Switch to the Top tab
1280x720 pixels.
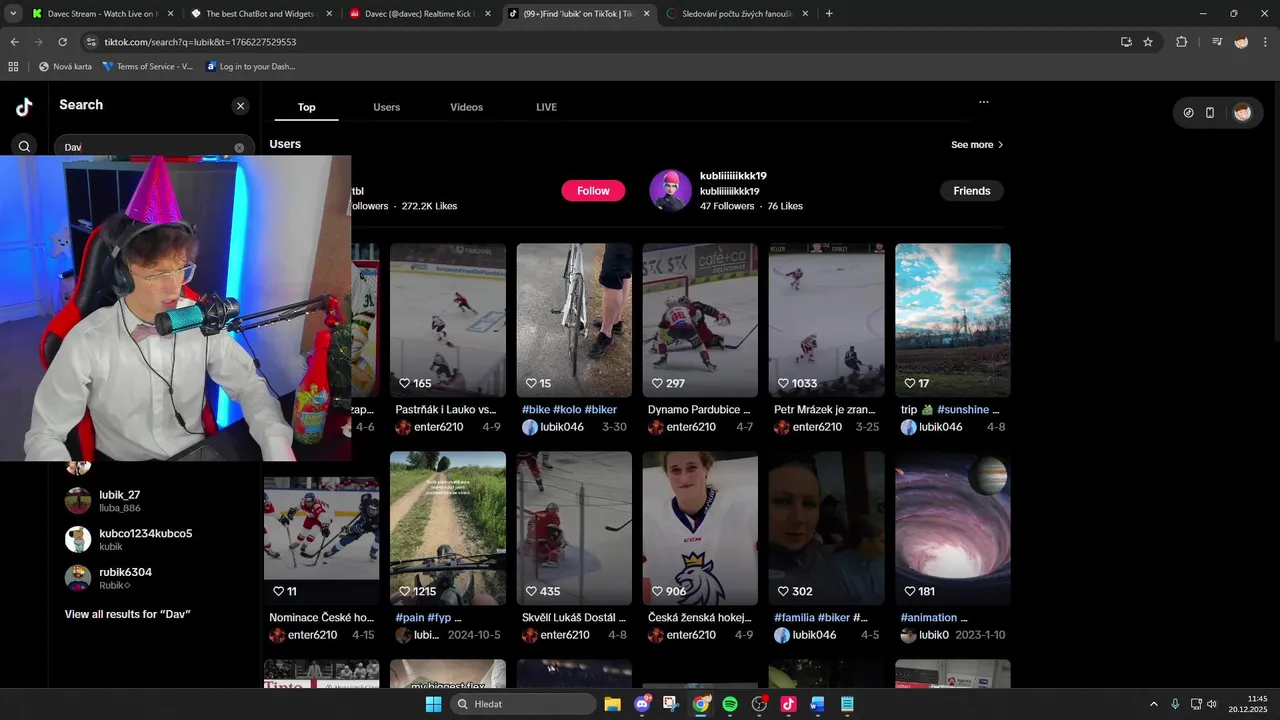306,107
